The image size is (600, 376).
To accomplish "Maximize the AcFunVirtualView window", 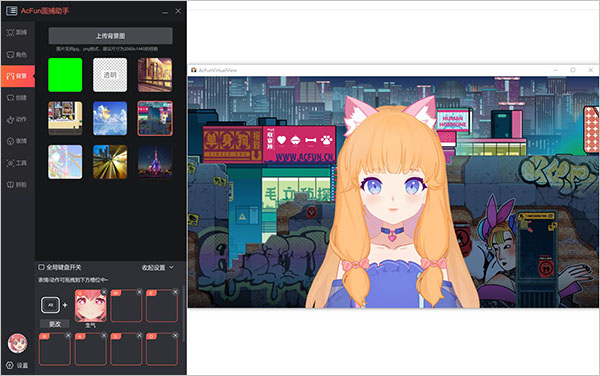I will [x=573, y=70].
